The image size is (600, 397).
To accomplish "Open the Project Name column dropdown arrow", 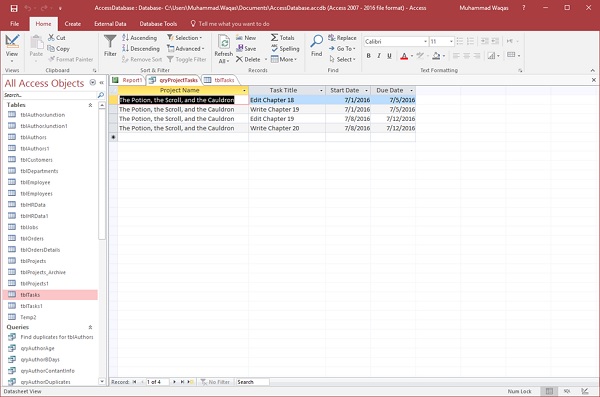I will point(244,90).
